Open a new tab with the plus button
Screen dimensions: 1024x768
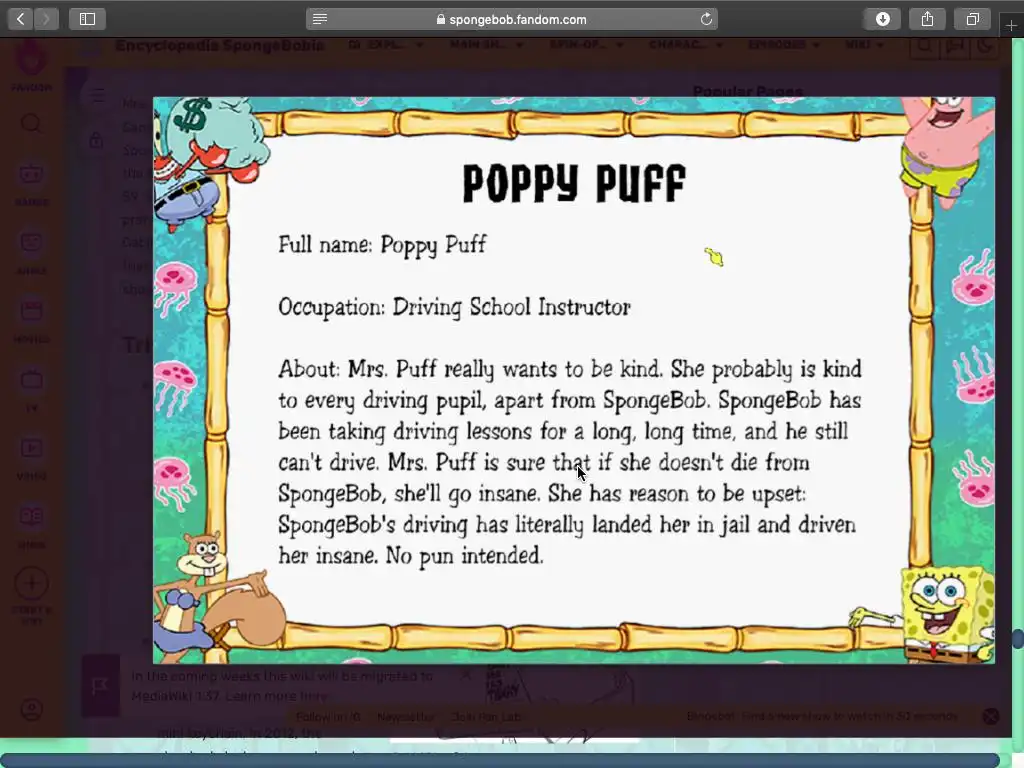coord(1011,25)
